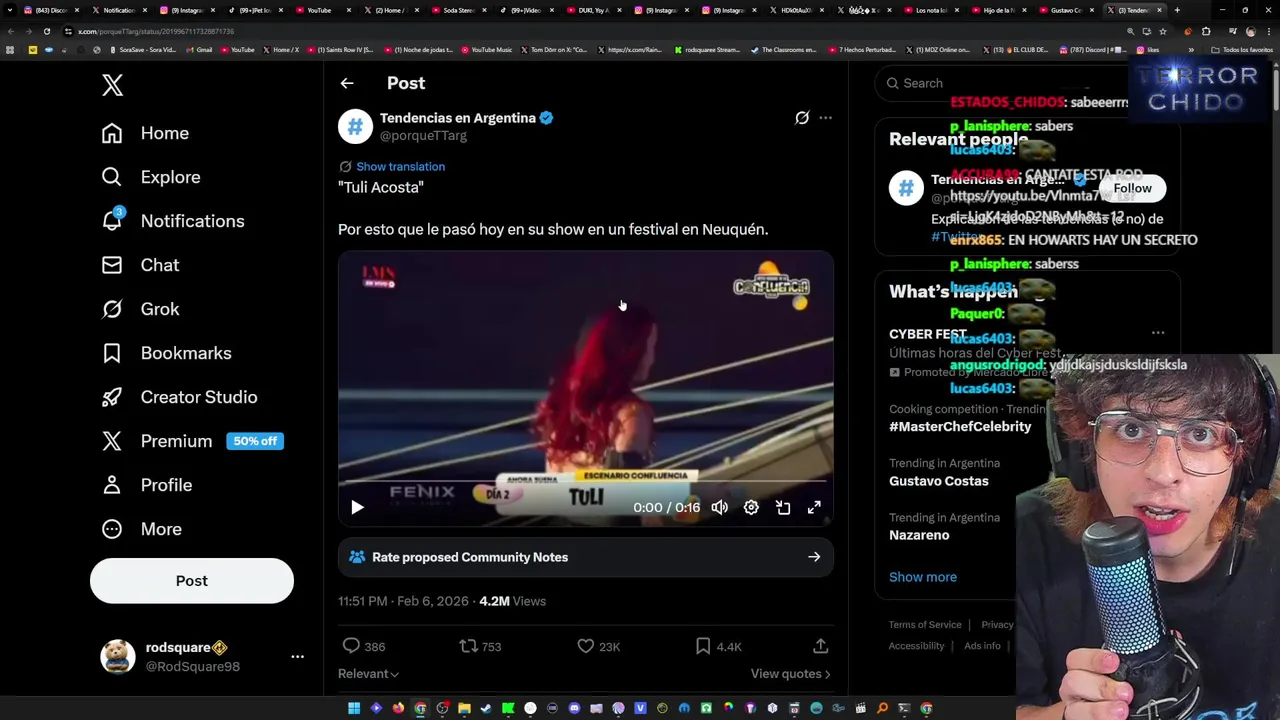1280x720 pixels.
Task: Expand the Relevant replies sort dropdown
Action: 368,674
